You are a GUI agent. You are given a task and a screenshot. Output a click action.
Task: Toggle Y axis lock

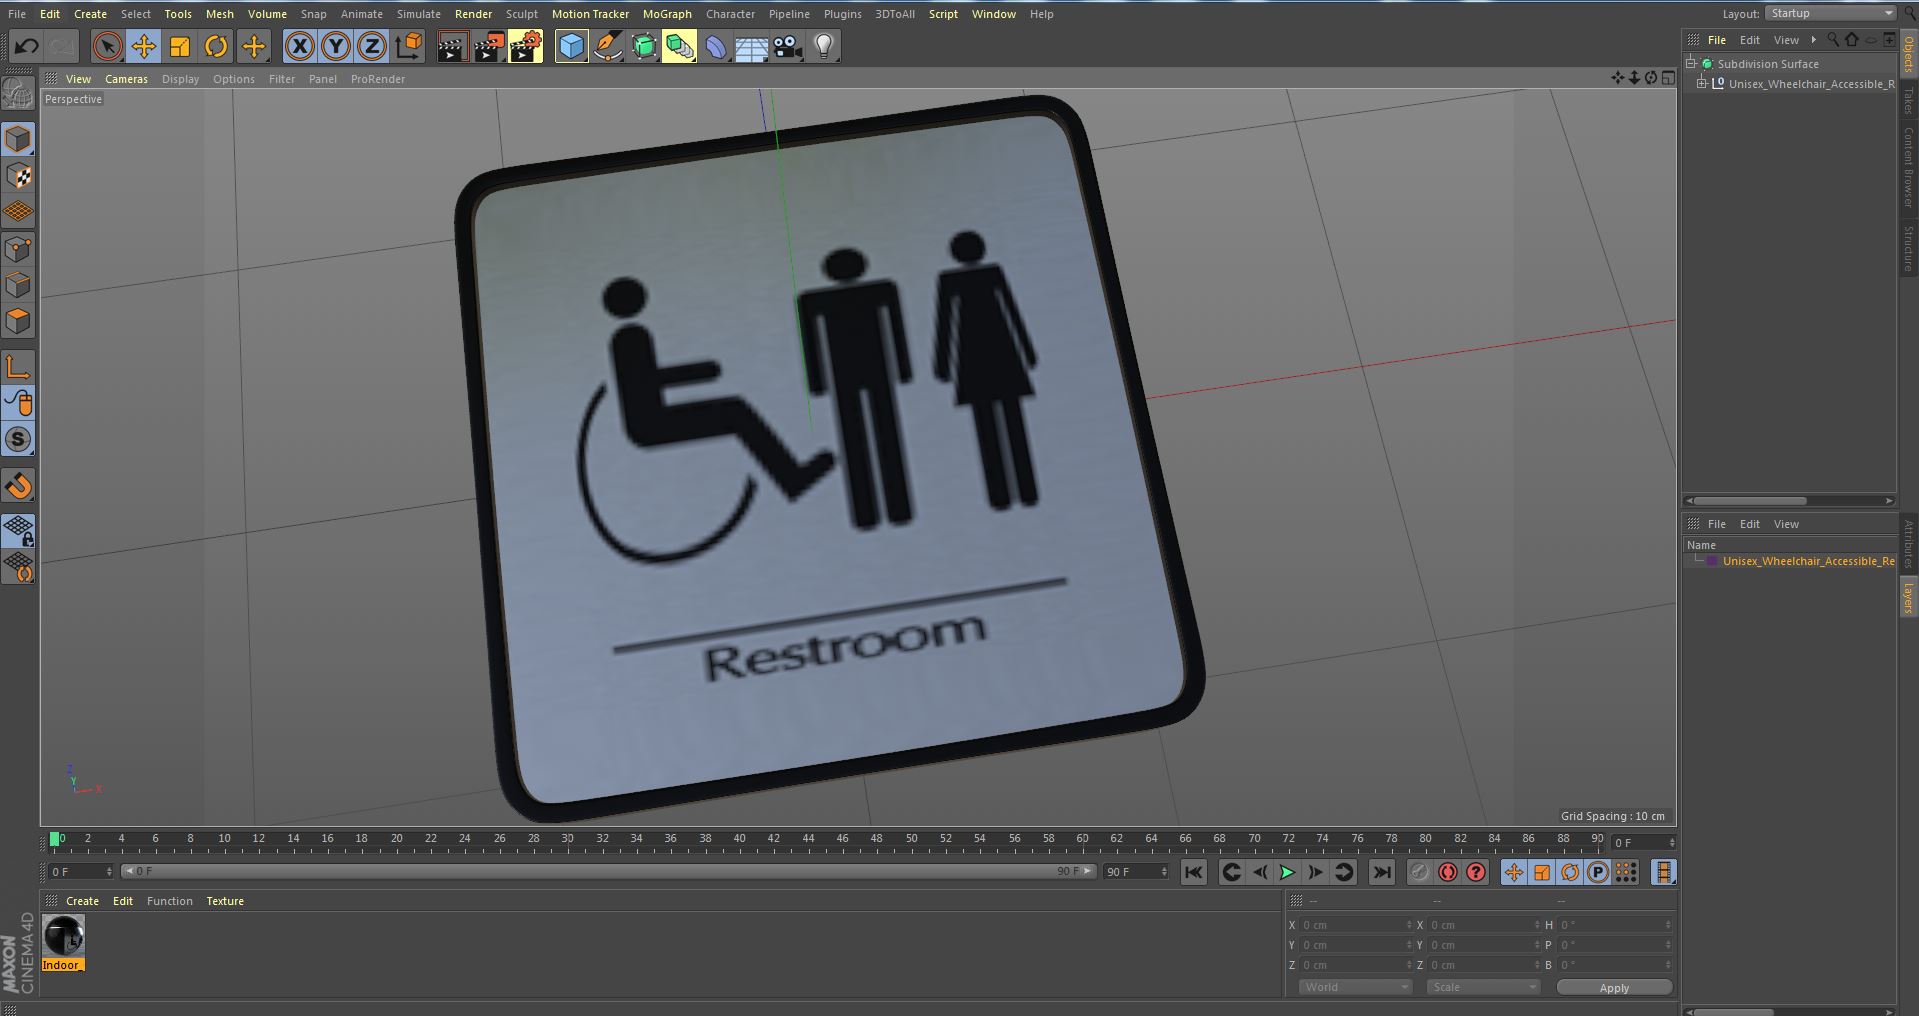(x=336, y=46)
